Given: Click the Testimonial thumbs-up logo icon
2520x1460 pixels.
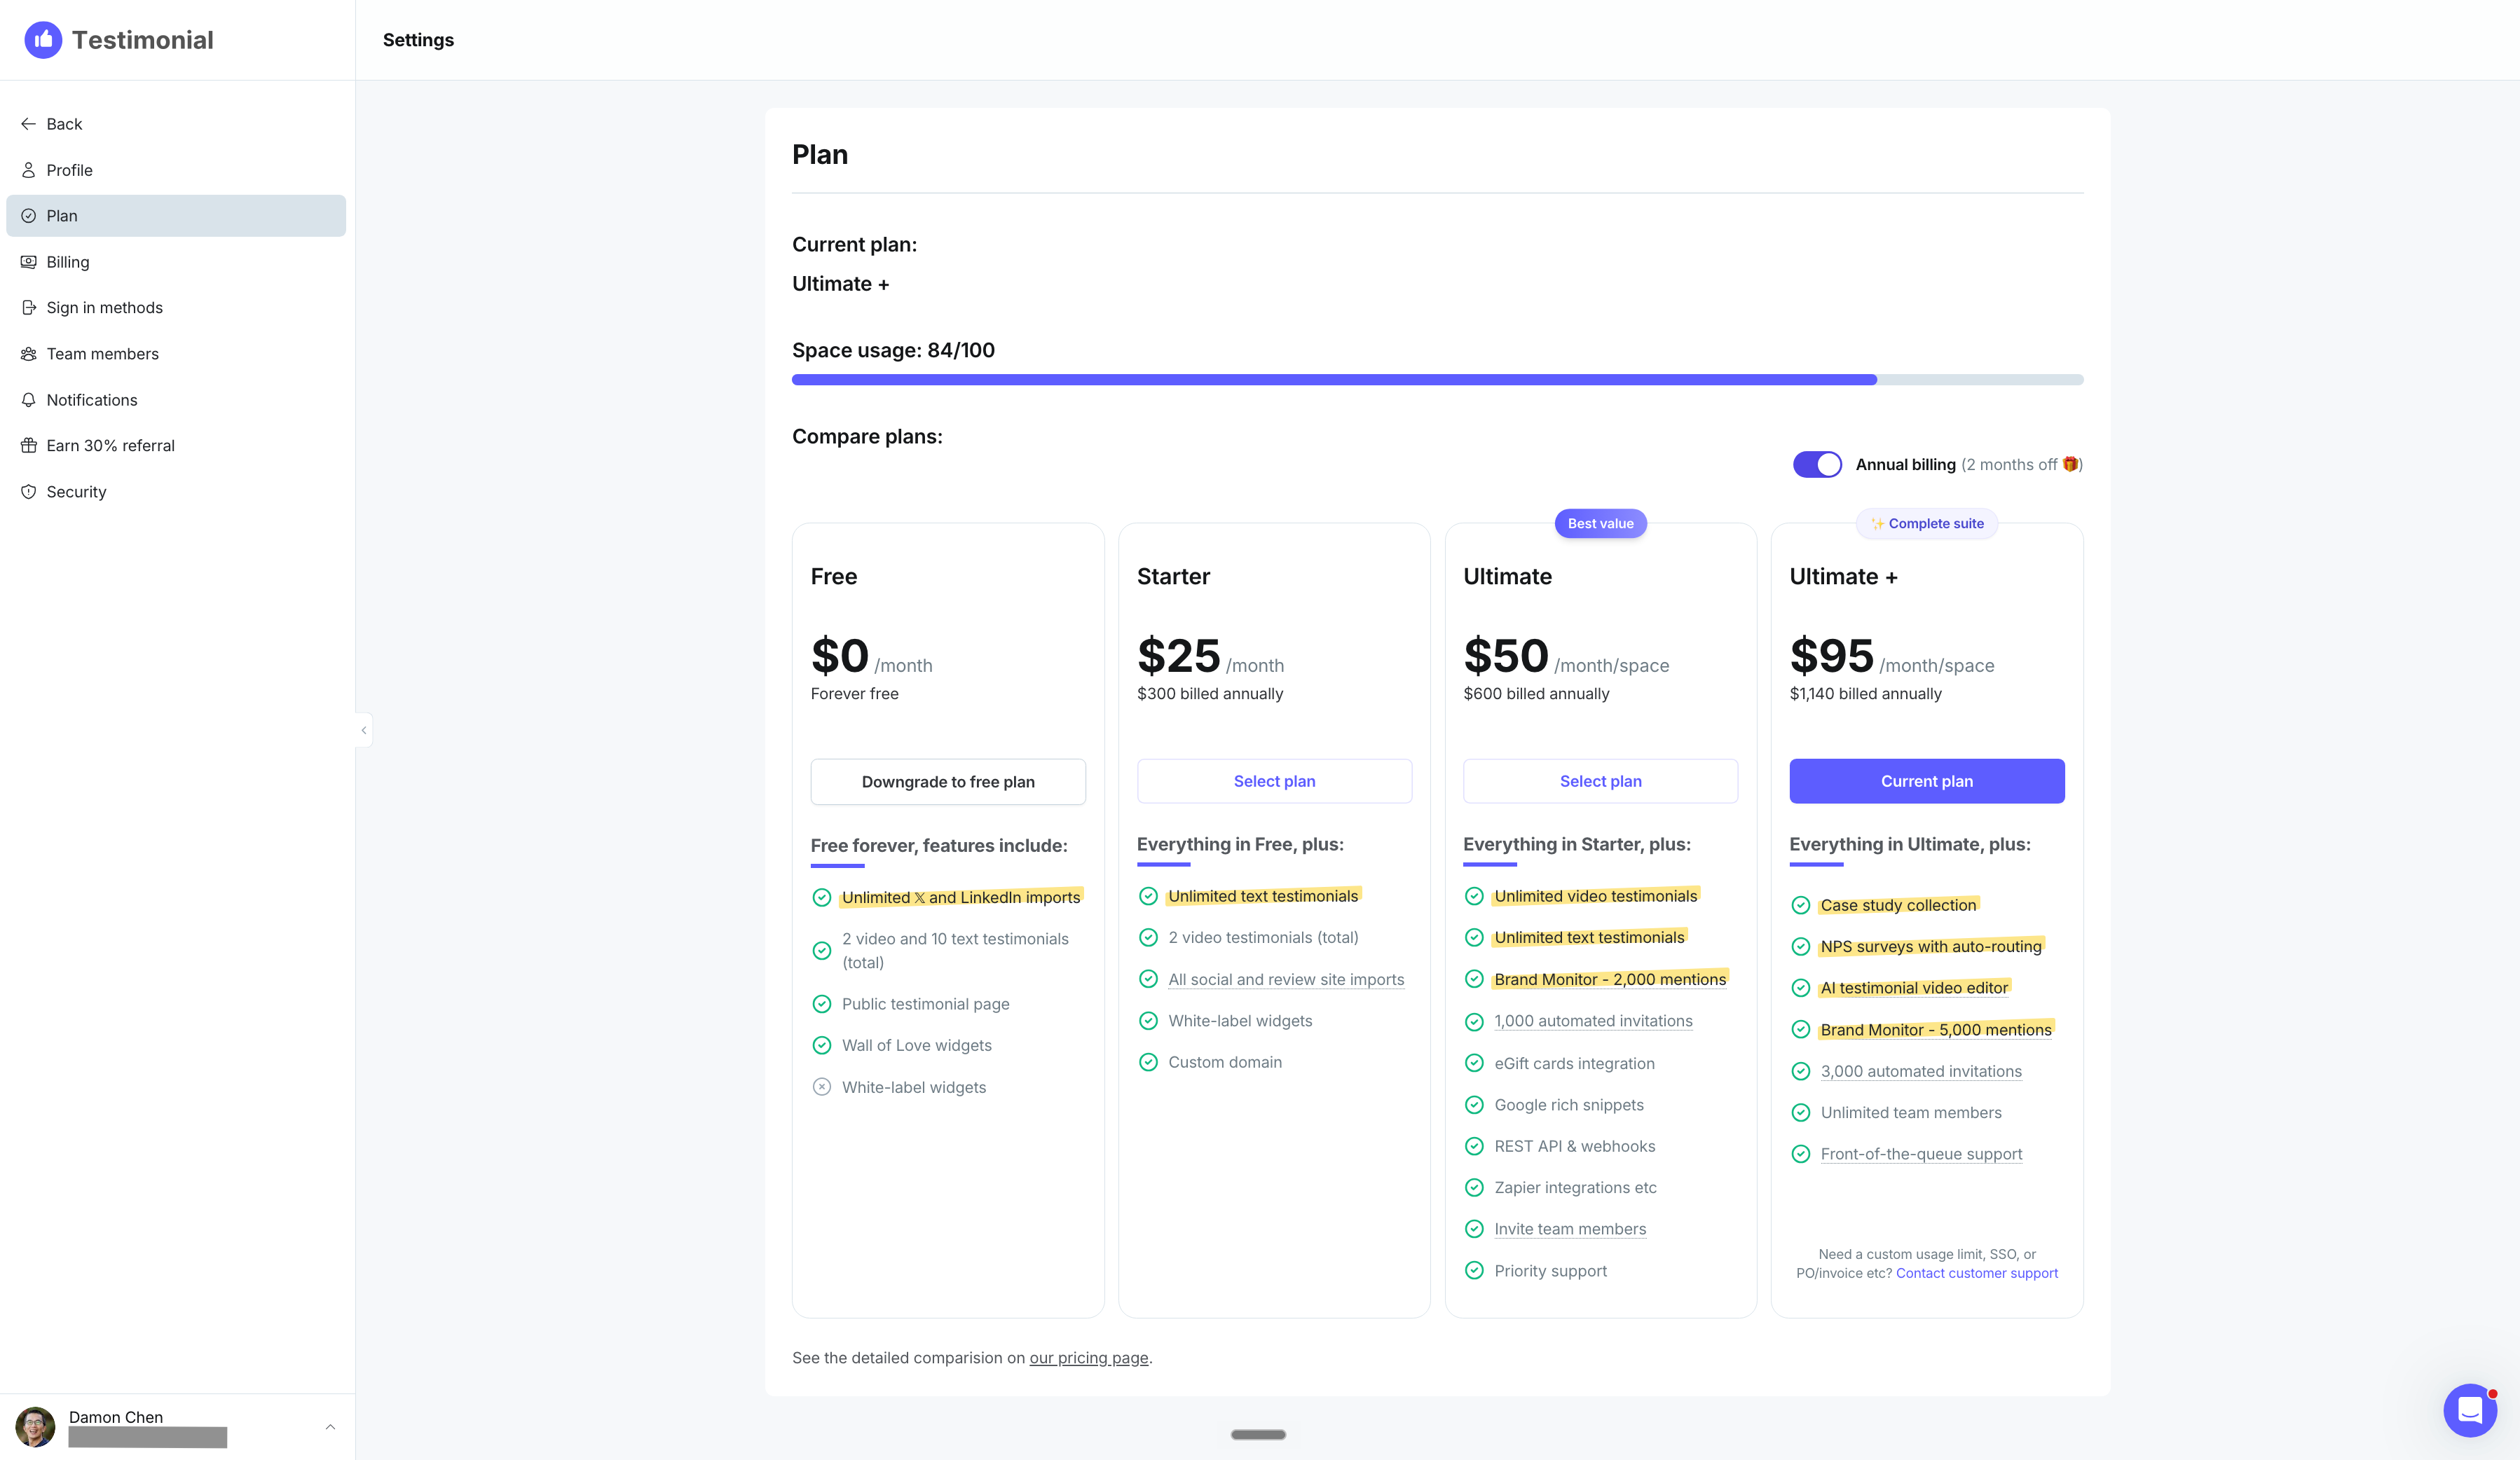Looking at the screenshot, I should pos(43,40).
